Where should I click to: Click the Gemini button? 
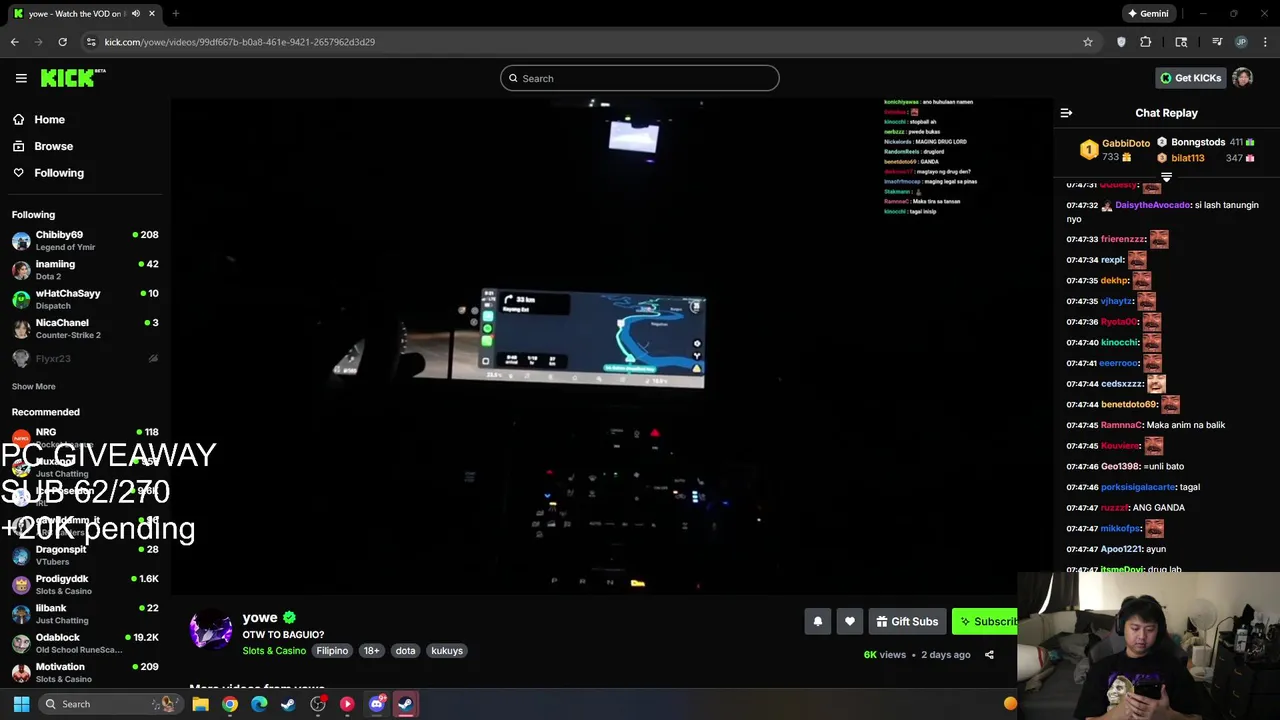[1148, 14]
